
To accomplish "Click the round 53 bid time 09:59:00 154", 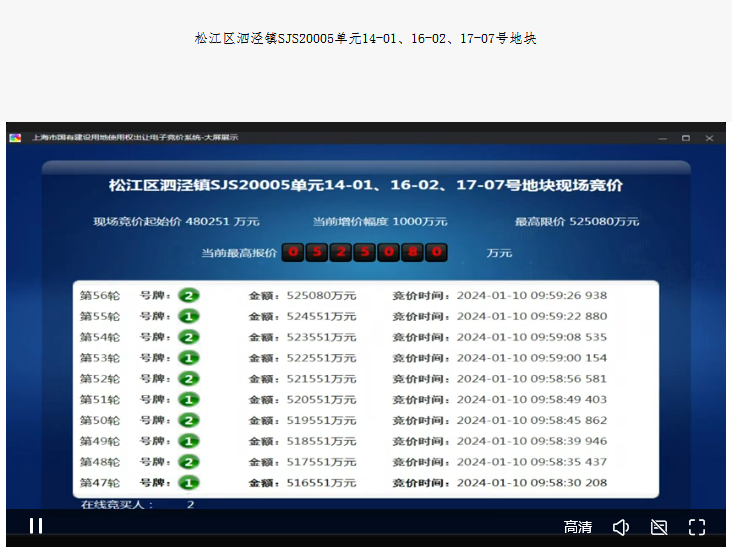I will tap(531, 358).
